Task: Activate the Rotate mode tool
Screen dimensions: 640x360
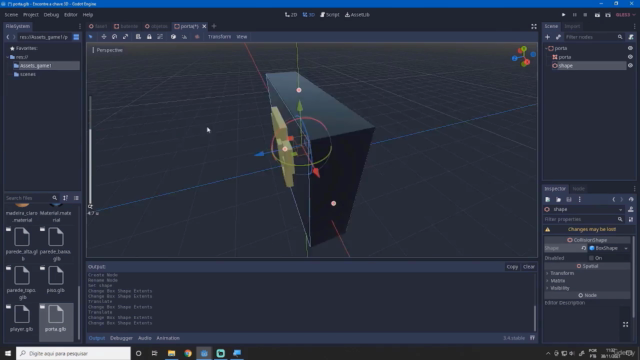Action: coord(114,37)
